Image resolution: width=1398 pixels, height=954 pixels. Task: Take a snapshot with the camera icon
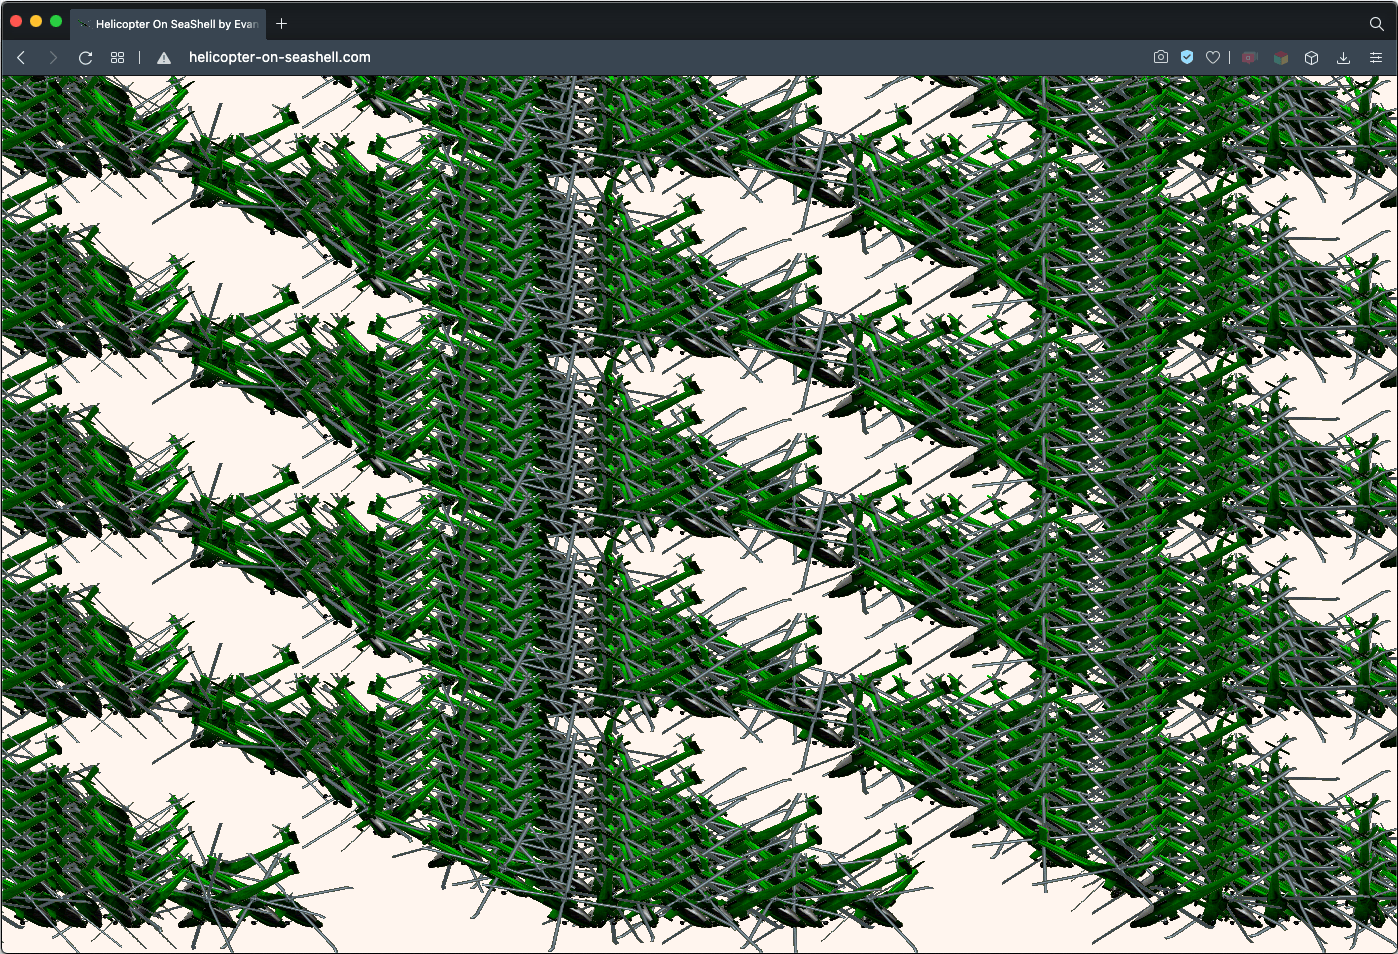click(1161, 57)
